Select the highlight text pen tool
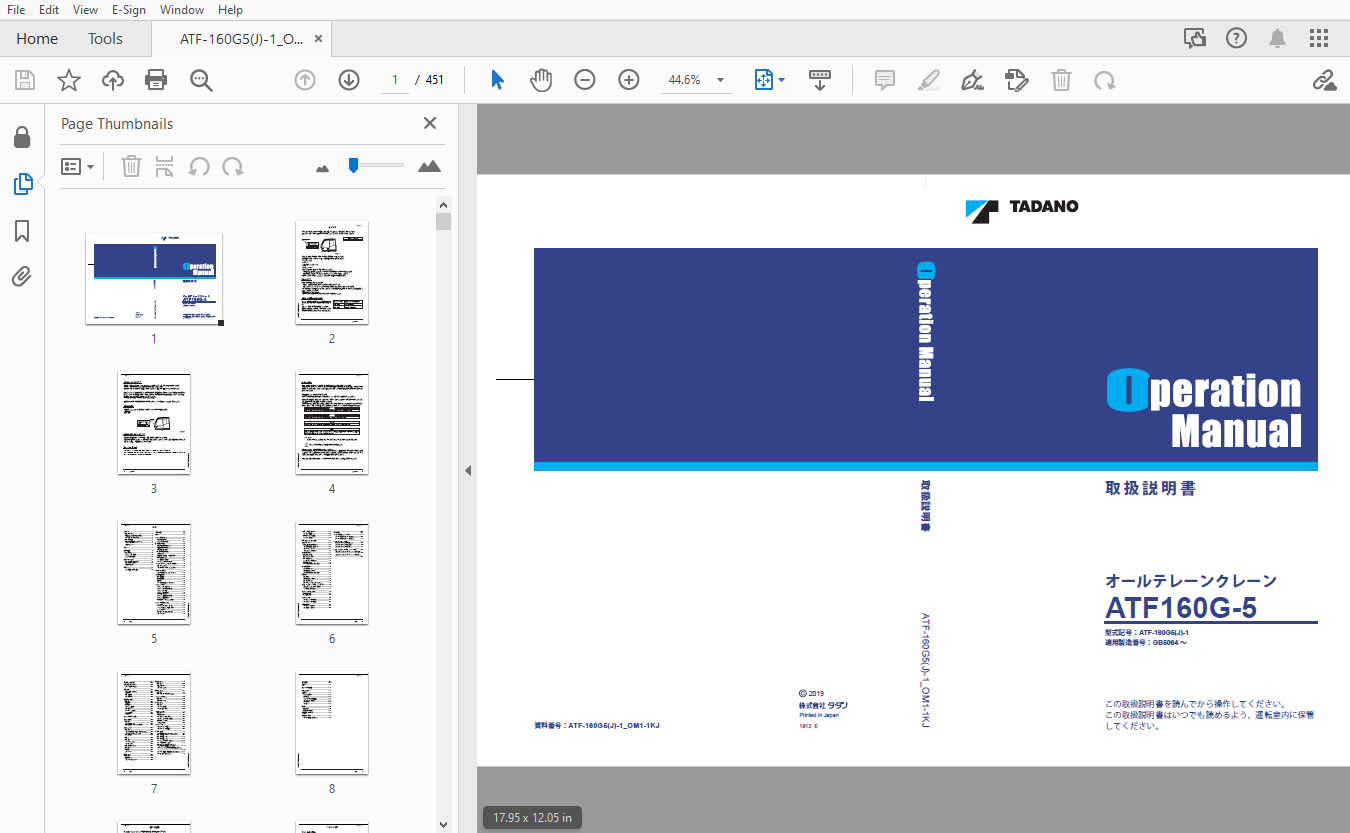1350x833 pixels. pos(929,80)
